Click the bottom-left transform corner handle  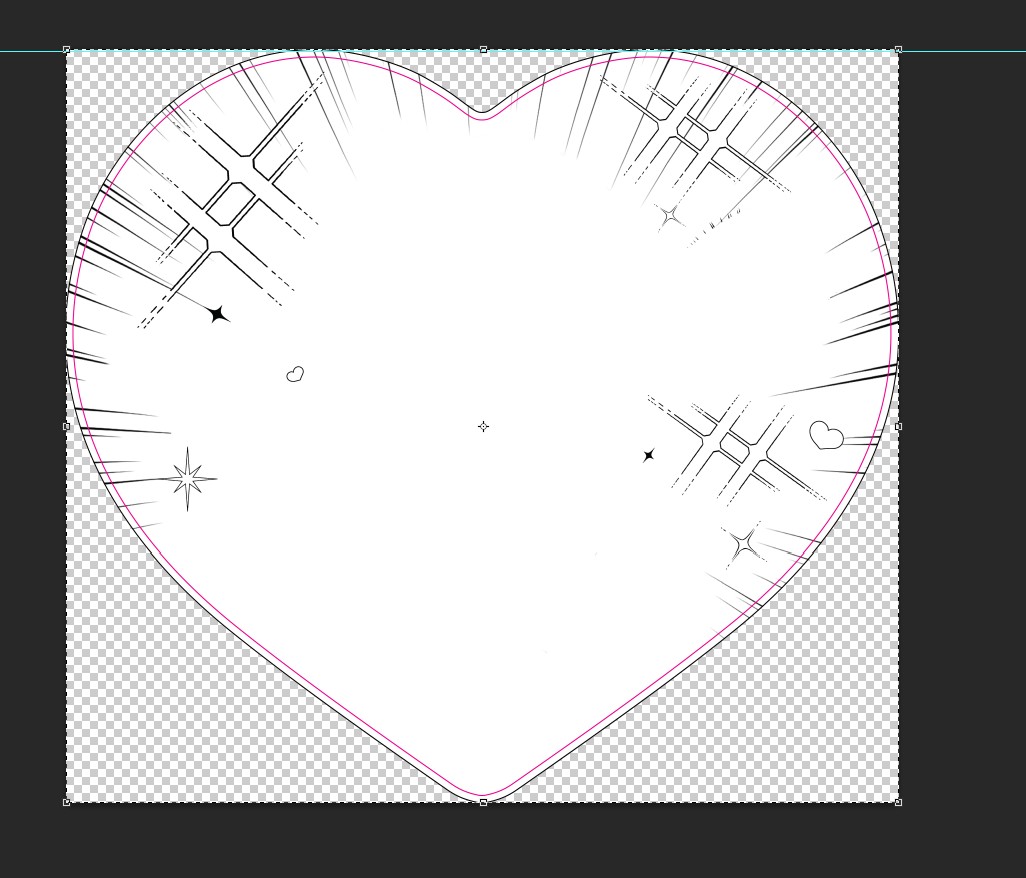coord(67,801)
